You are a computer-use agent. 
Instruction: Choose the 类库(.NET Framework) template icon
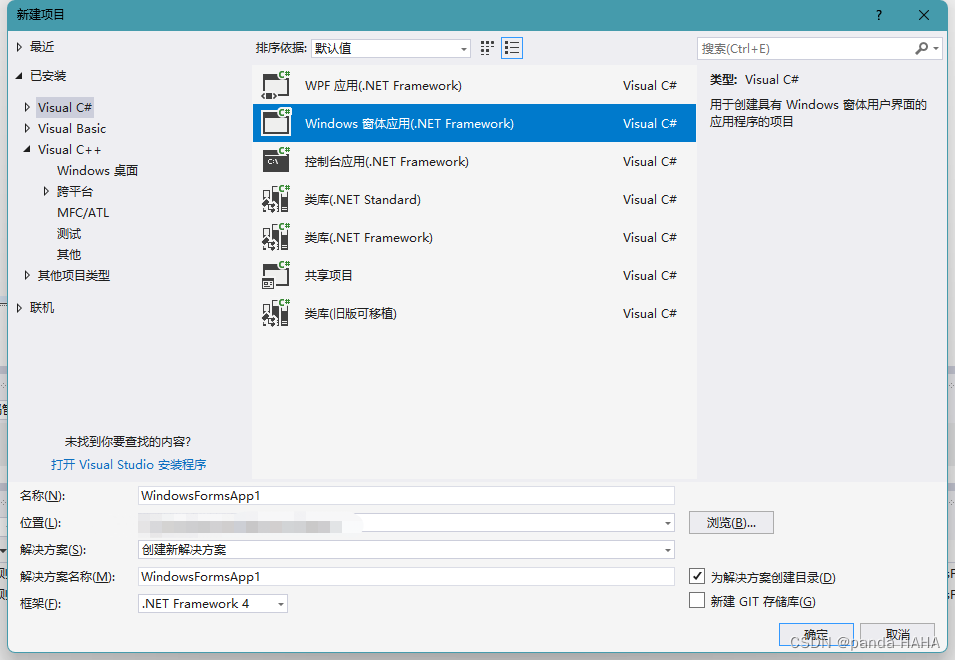pos(275,237)
